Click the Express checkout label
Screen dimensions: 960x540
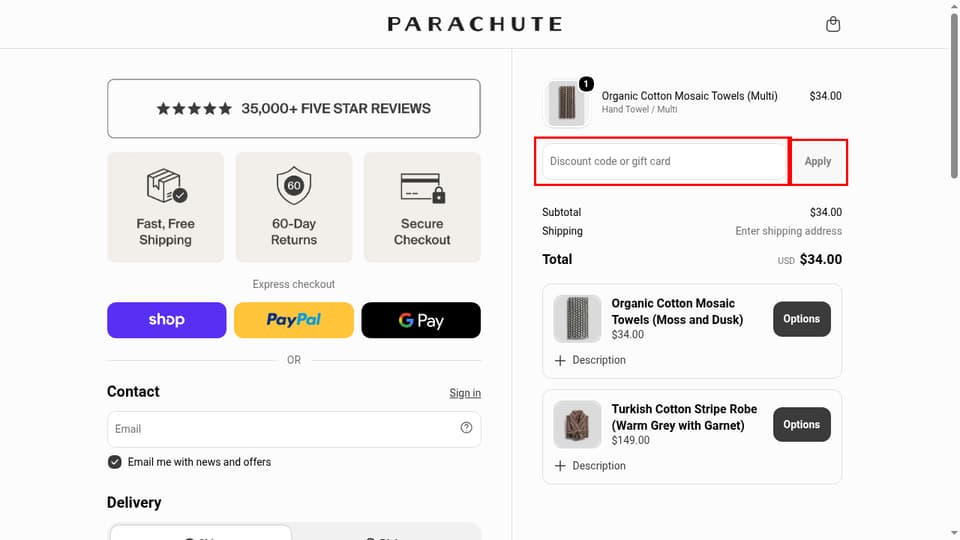(294, 284)
